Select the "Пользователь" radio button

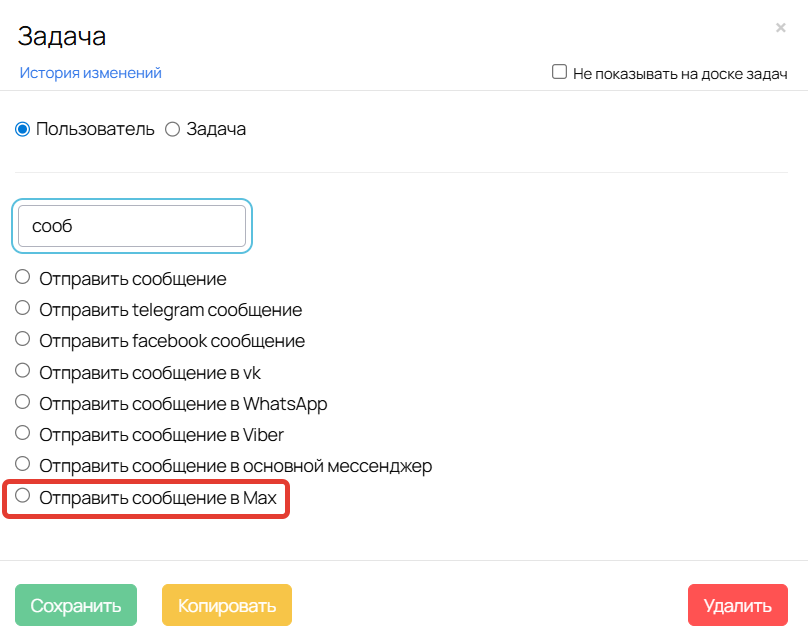[x=23, y=128]
